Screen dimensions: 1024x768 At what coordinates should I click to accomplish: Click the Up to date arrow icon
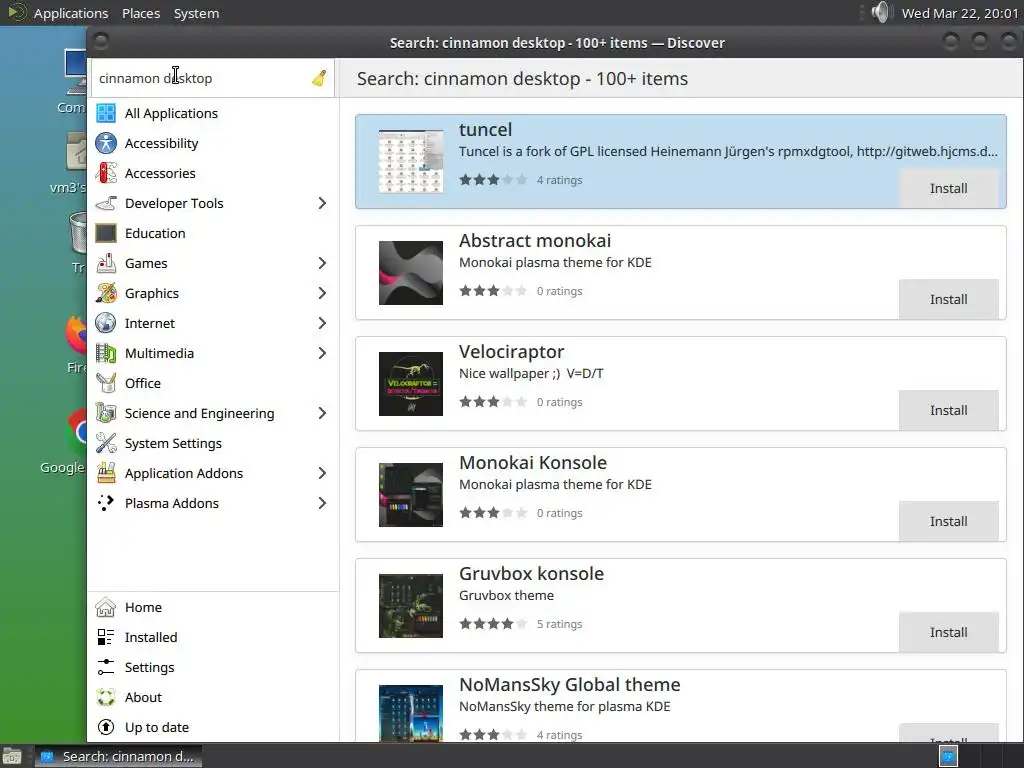pos(106,728)
